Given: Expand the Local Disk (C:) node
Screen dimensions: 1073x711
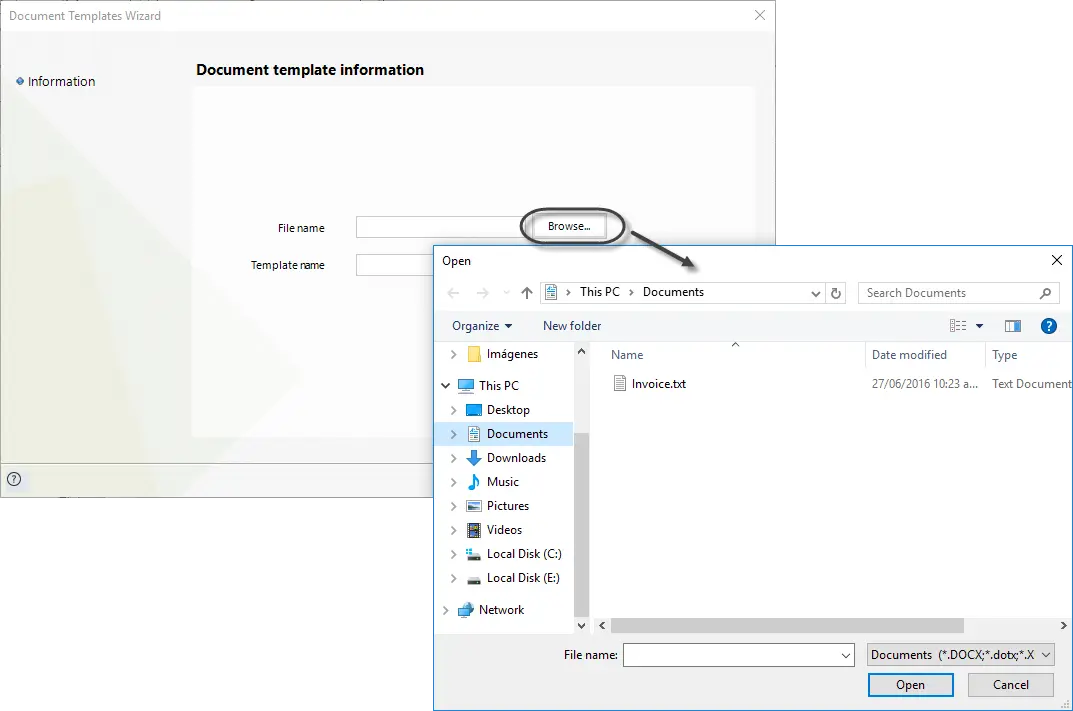Looking at the screenshot, I should point(453,554).
